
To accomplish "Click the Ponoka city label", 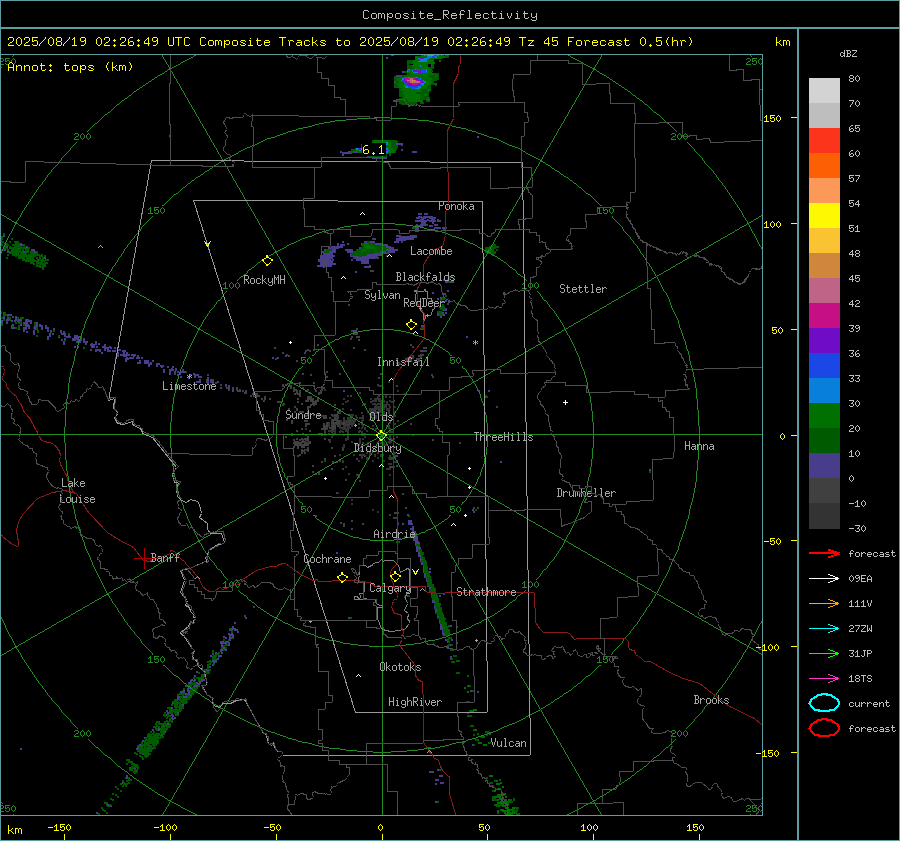I will (456, 206).
